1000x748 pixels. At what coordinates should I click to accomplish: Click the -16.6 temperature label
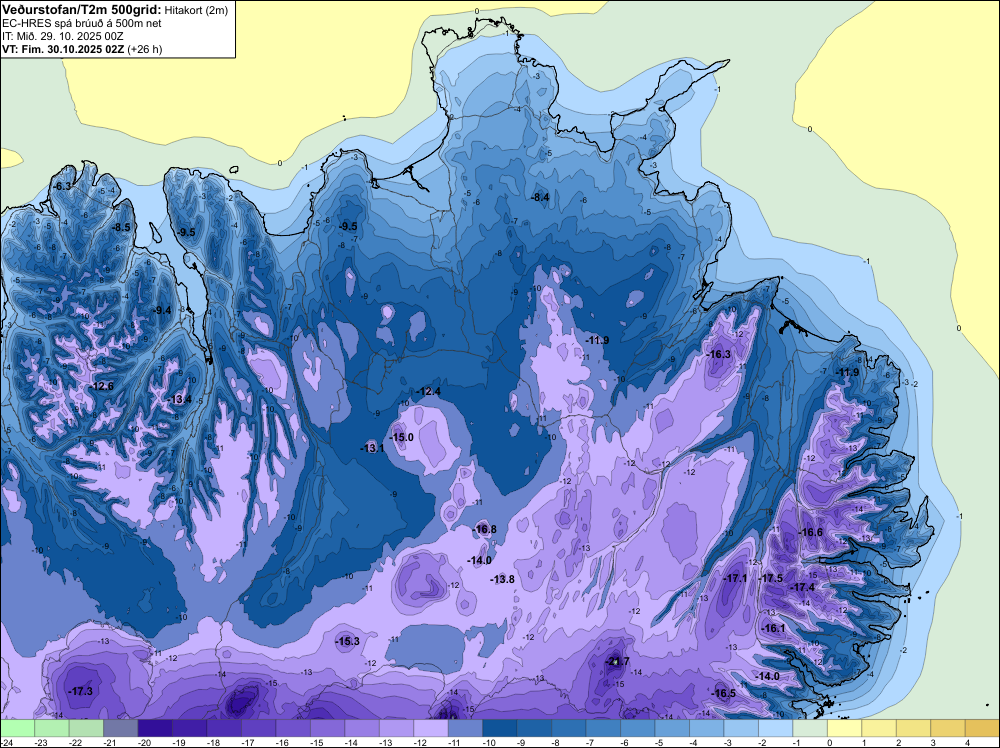point(811,532)
